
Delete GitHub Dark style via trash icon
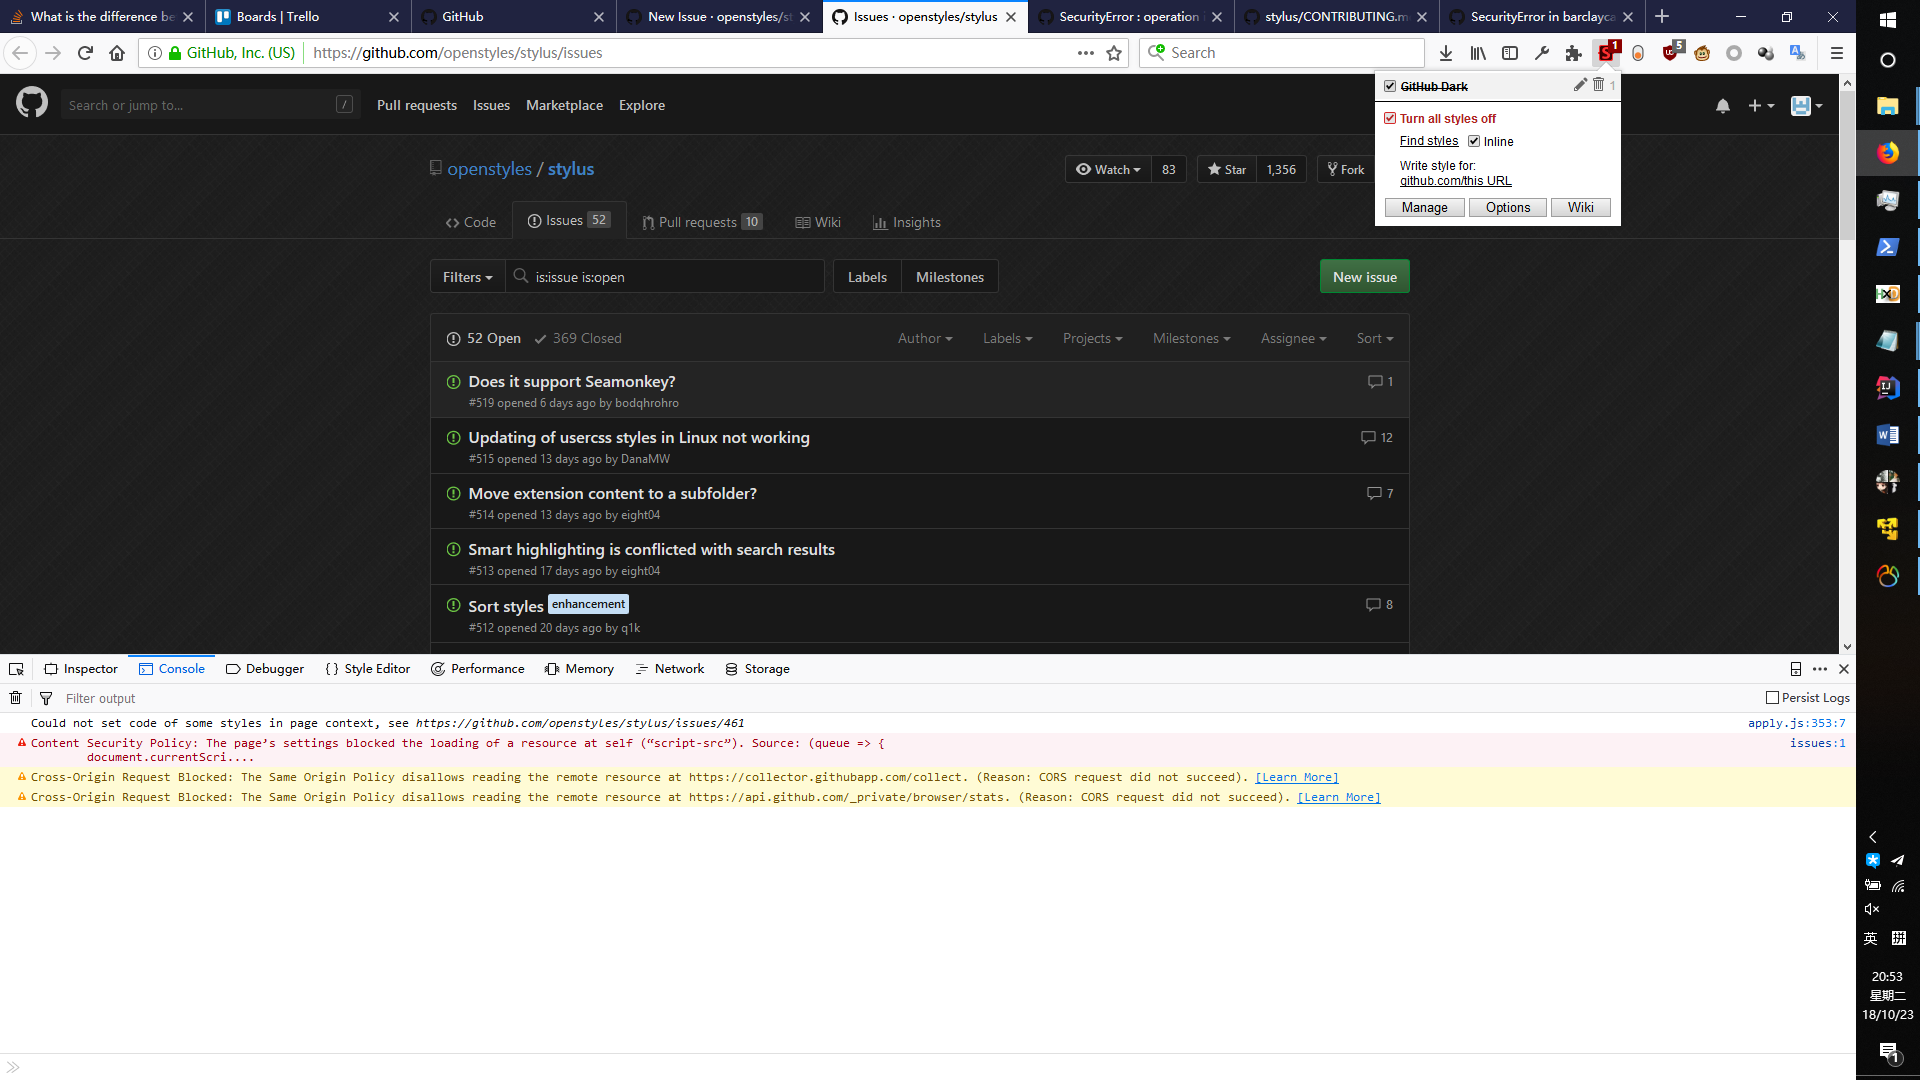tap(1598, 86)
